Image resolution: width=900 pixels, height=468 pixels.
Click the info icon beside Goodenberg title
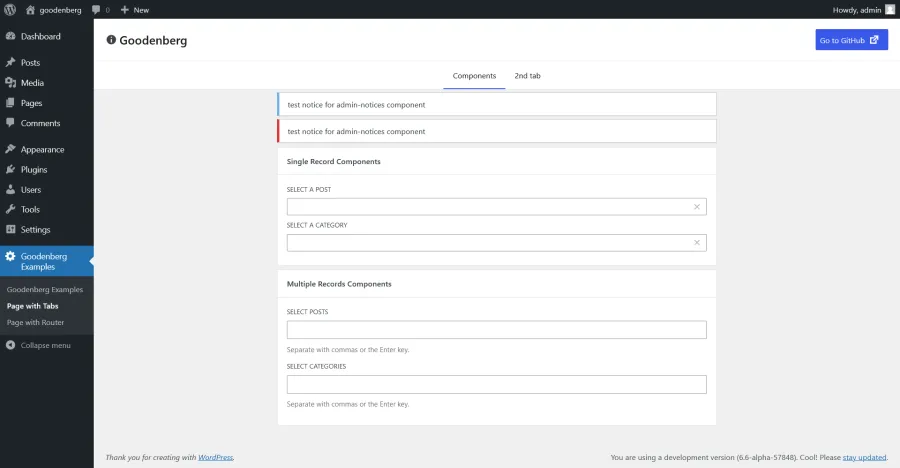(111, 40)
